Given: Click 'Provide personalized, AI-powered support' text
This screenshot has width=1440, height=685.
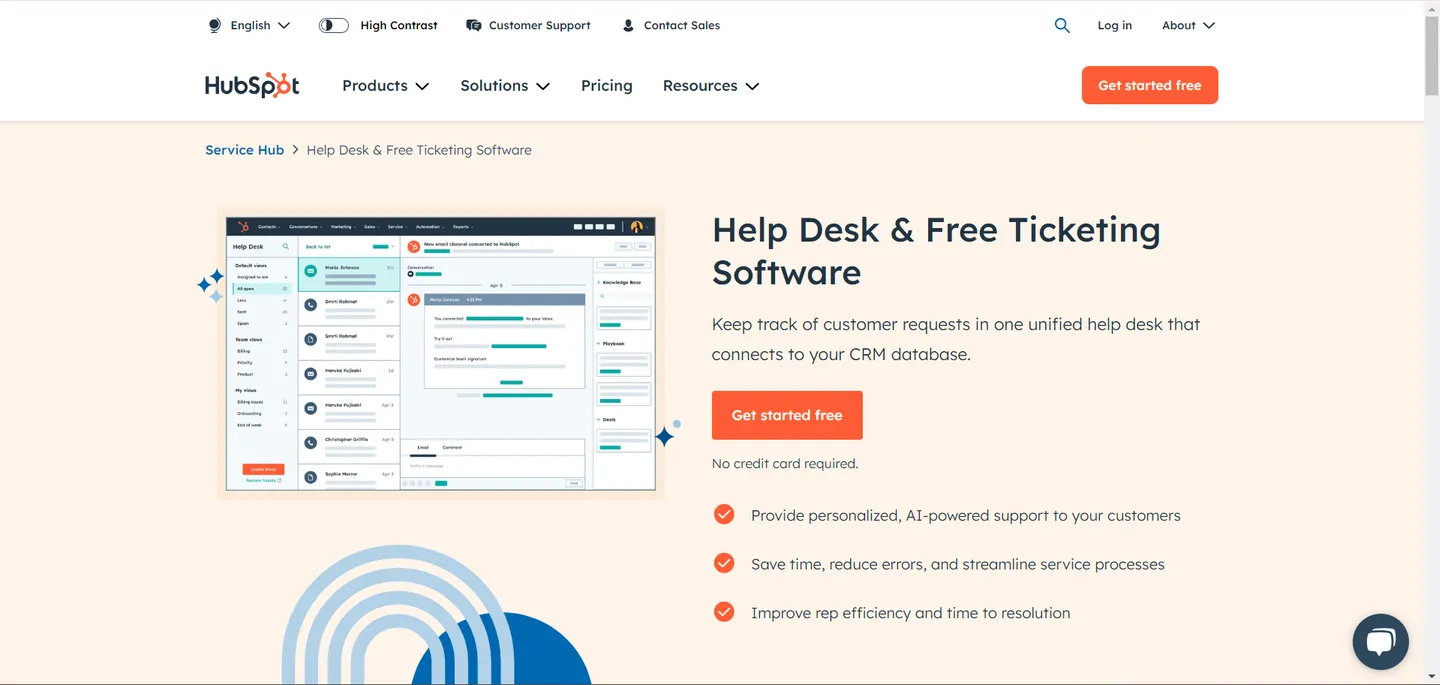Looking at the screenshot, I should click(966, 516).
